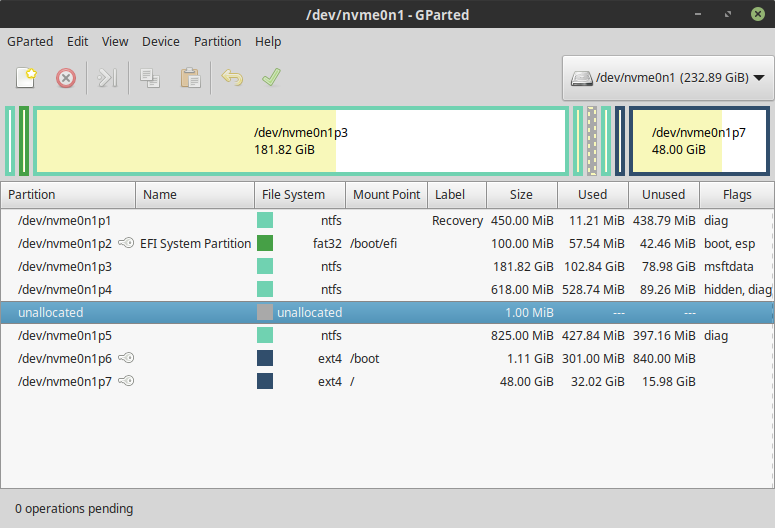
Task: Click the 'boot, esp' flags cell
Action: (730, 244)
